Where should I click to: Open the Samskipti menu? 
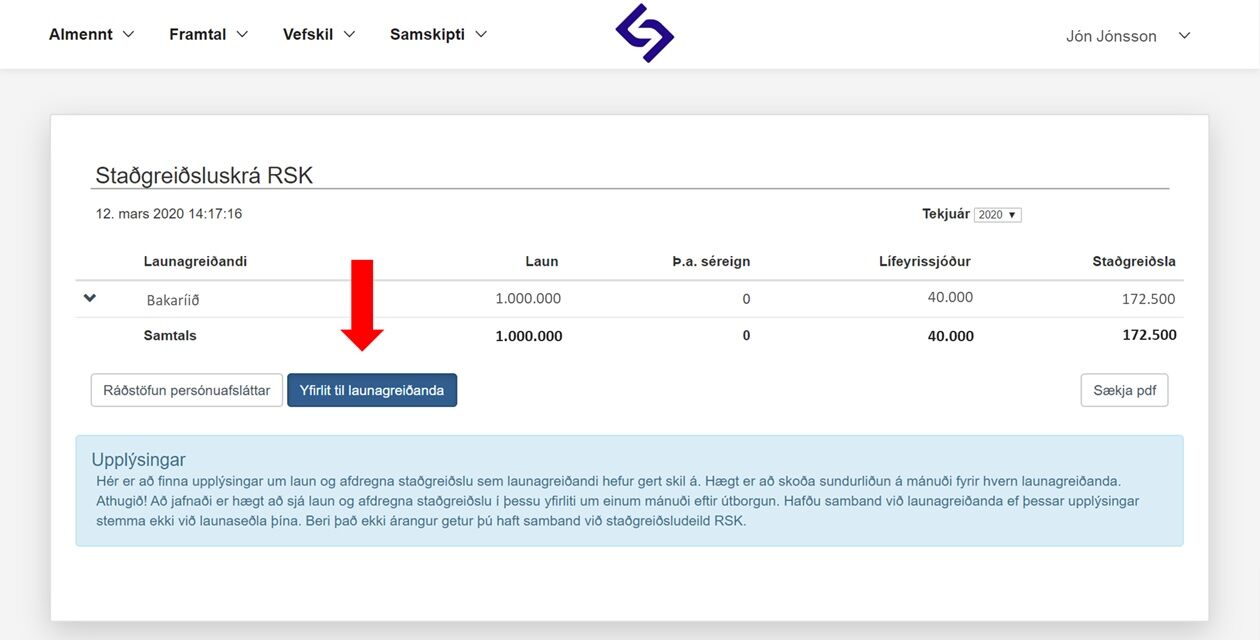[x=438, y=34]
